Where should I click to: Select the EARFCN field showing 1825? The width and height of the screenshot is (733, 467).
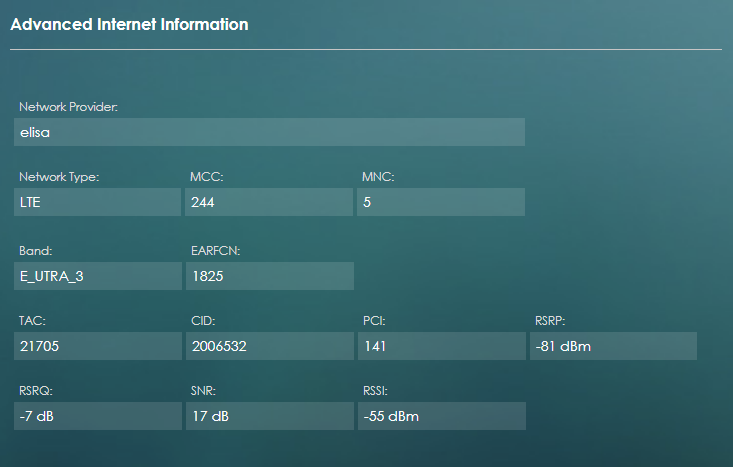(x=269, y=276)
